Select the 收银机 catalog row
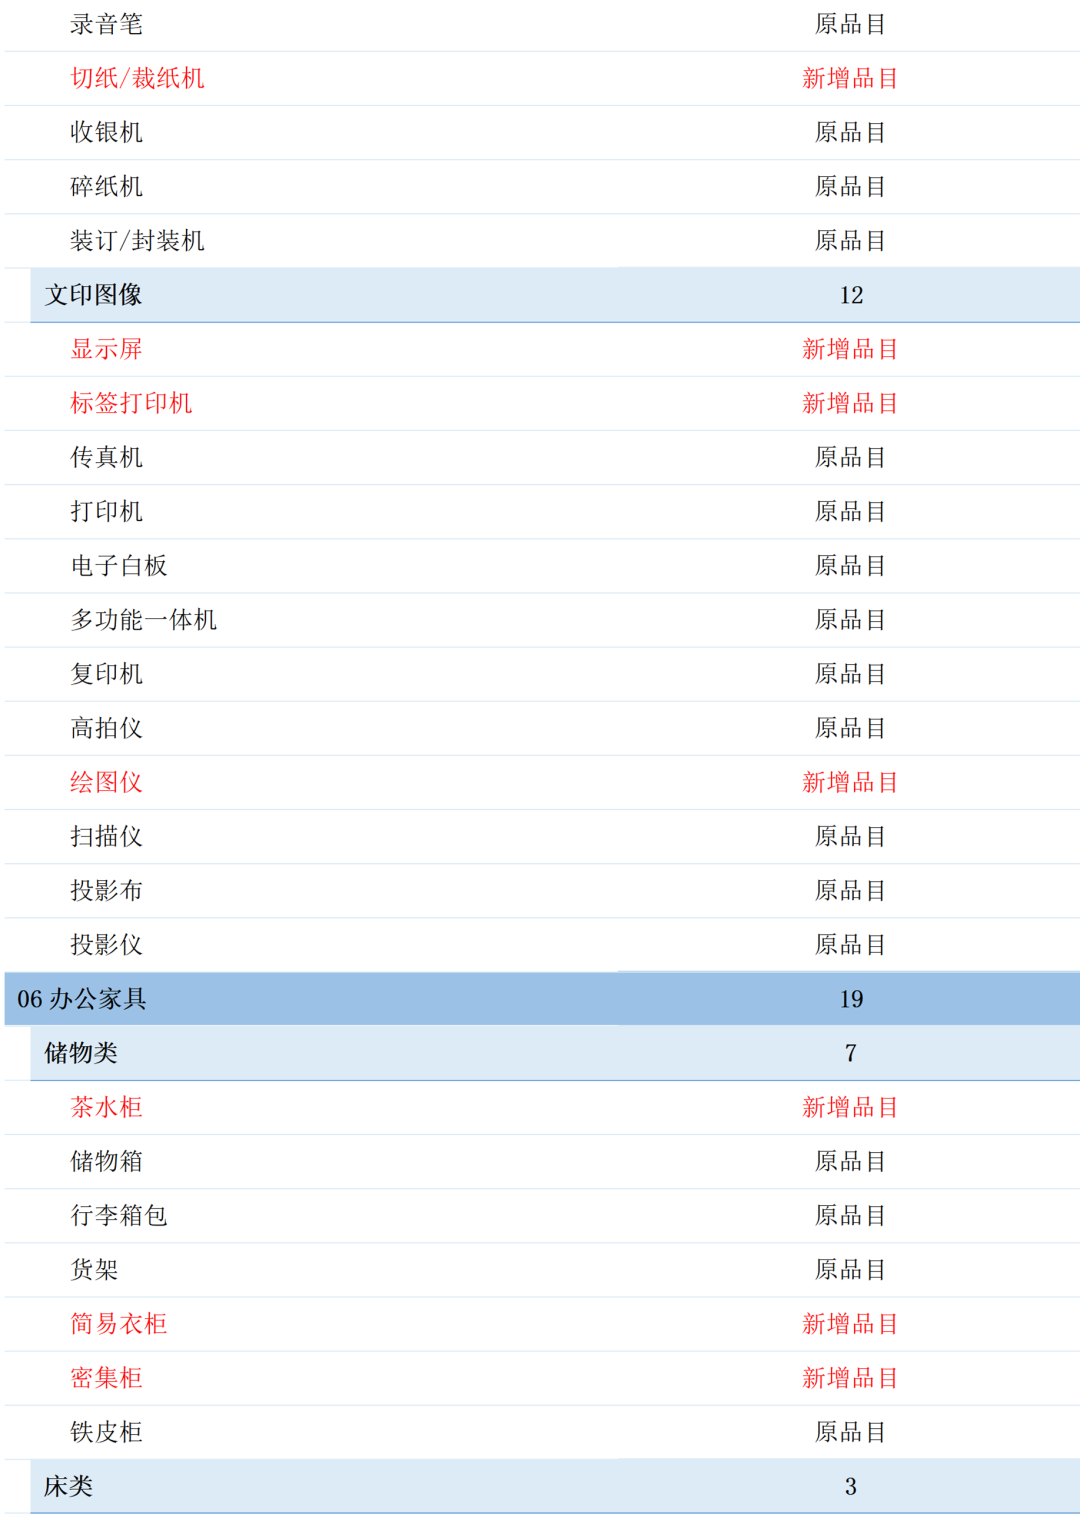 pos(104,133)
